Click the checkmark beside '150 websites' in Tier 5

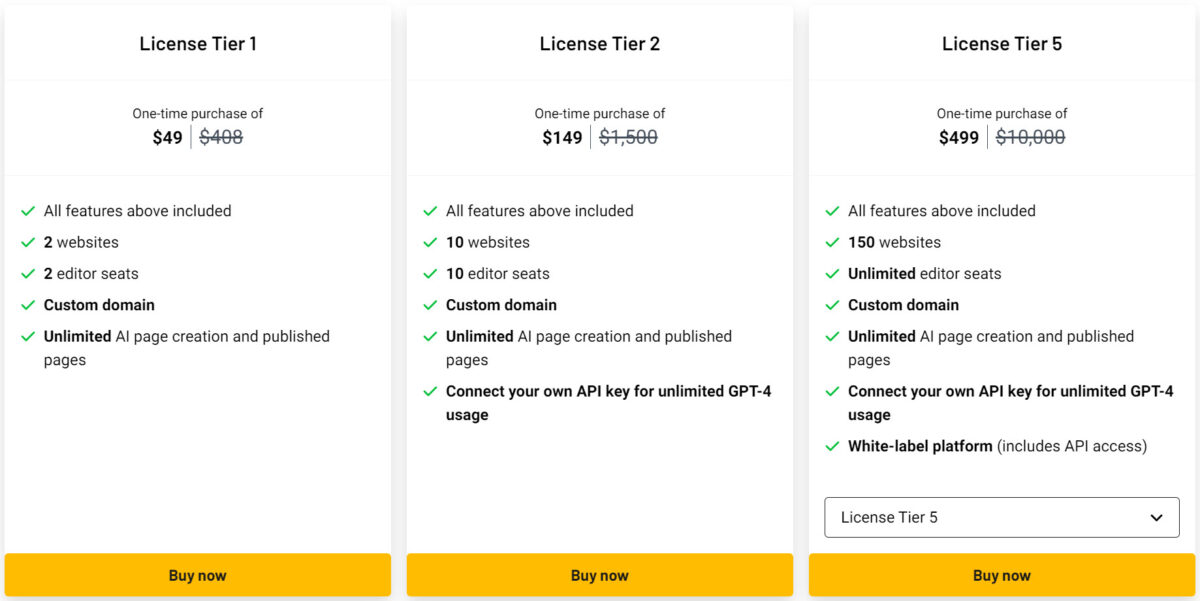point(832,242)
